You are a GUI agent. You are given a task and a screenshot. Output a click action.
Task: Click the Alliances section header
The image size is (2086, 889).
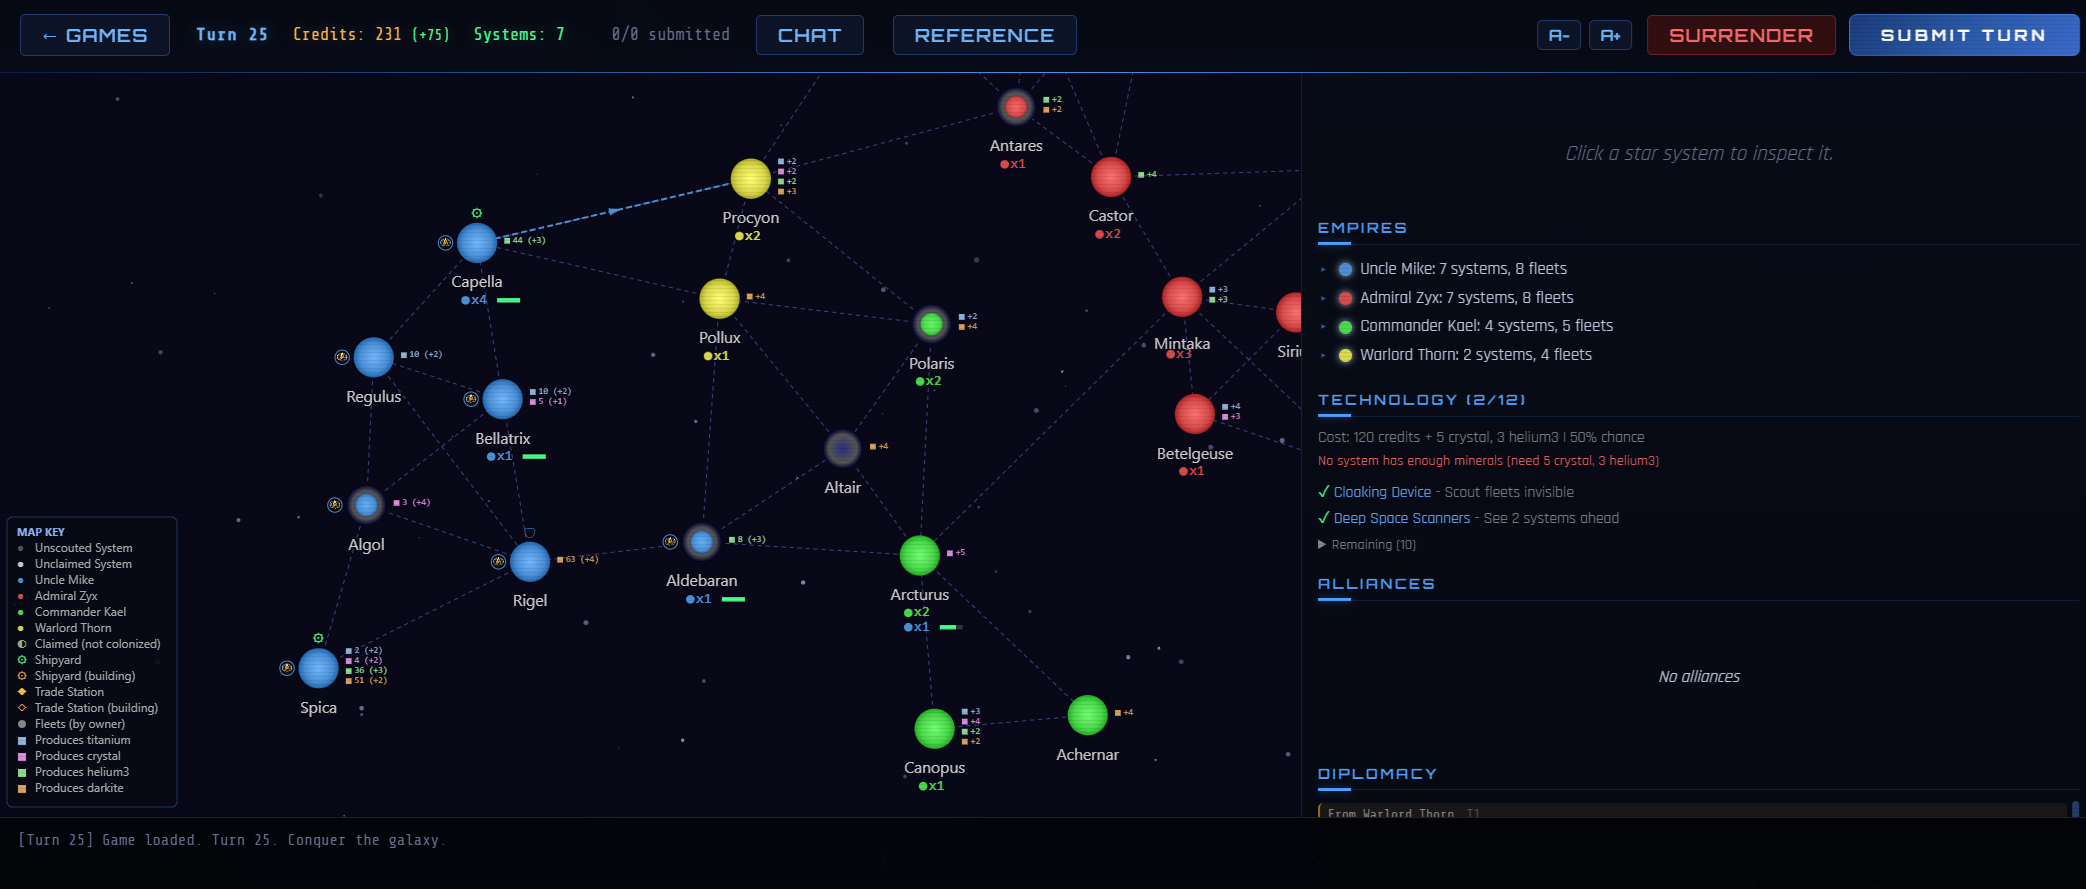point(1376,584)
